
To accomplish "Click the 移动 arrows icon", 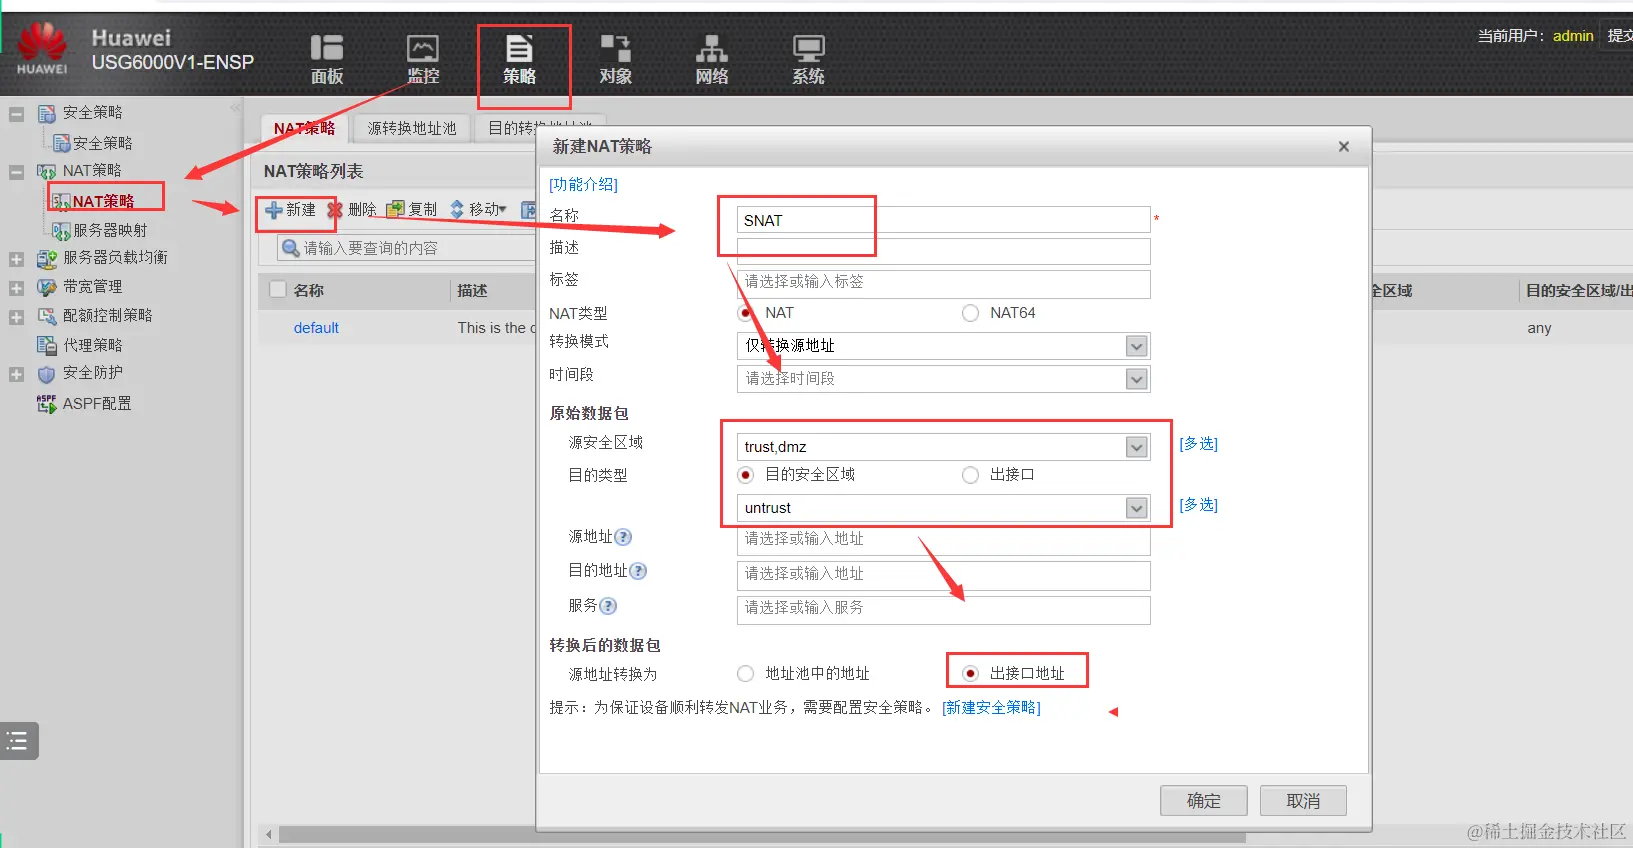I will pyautogui.click(x=457, y=209).
